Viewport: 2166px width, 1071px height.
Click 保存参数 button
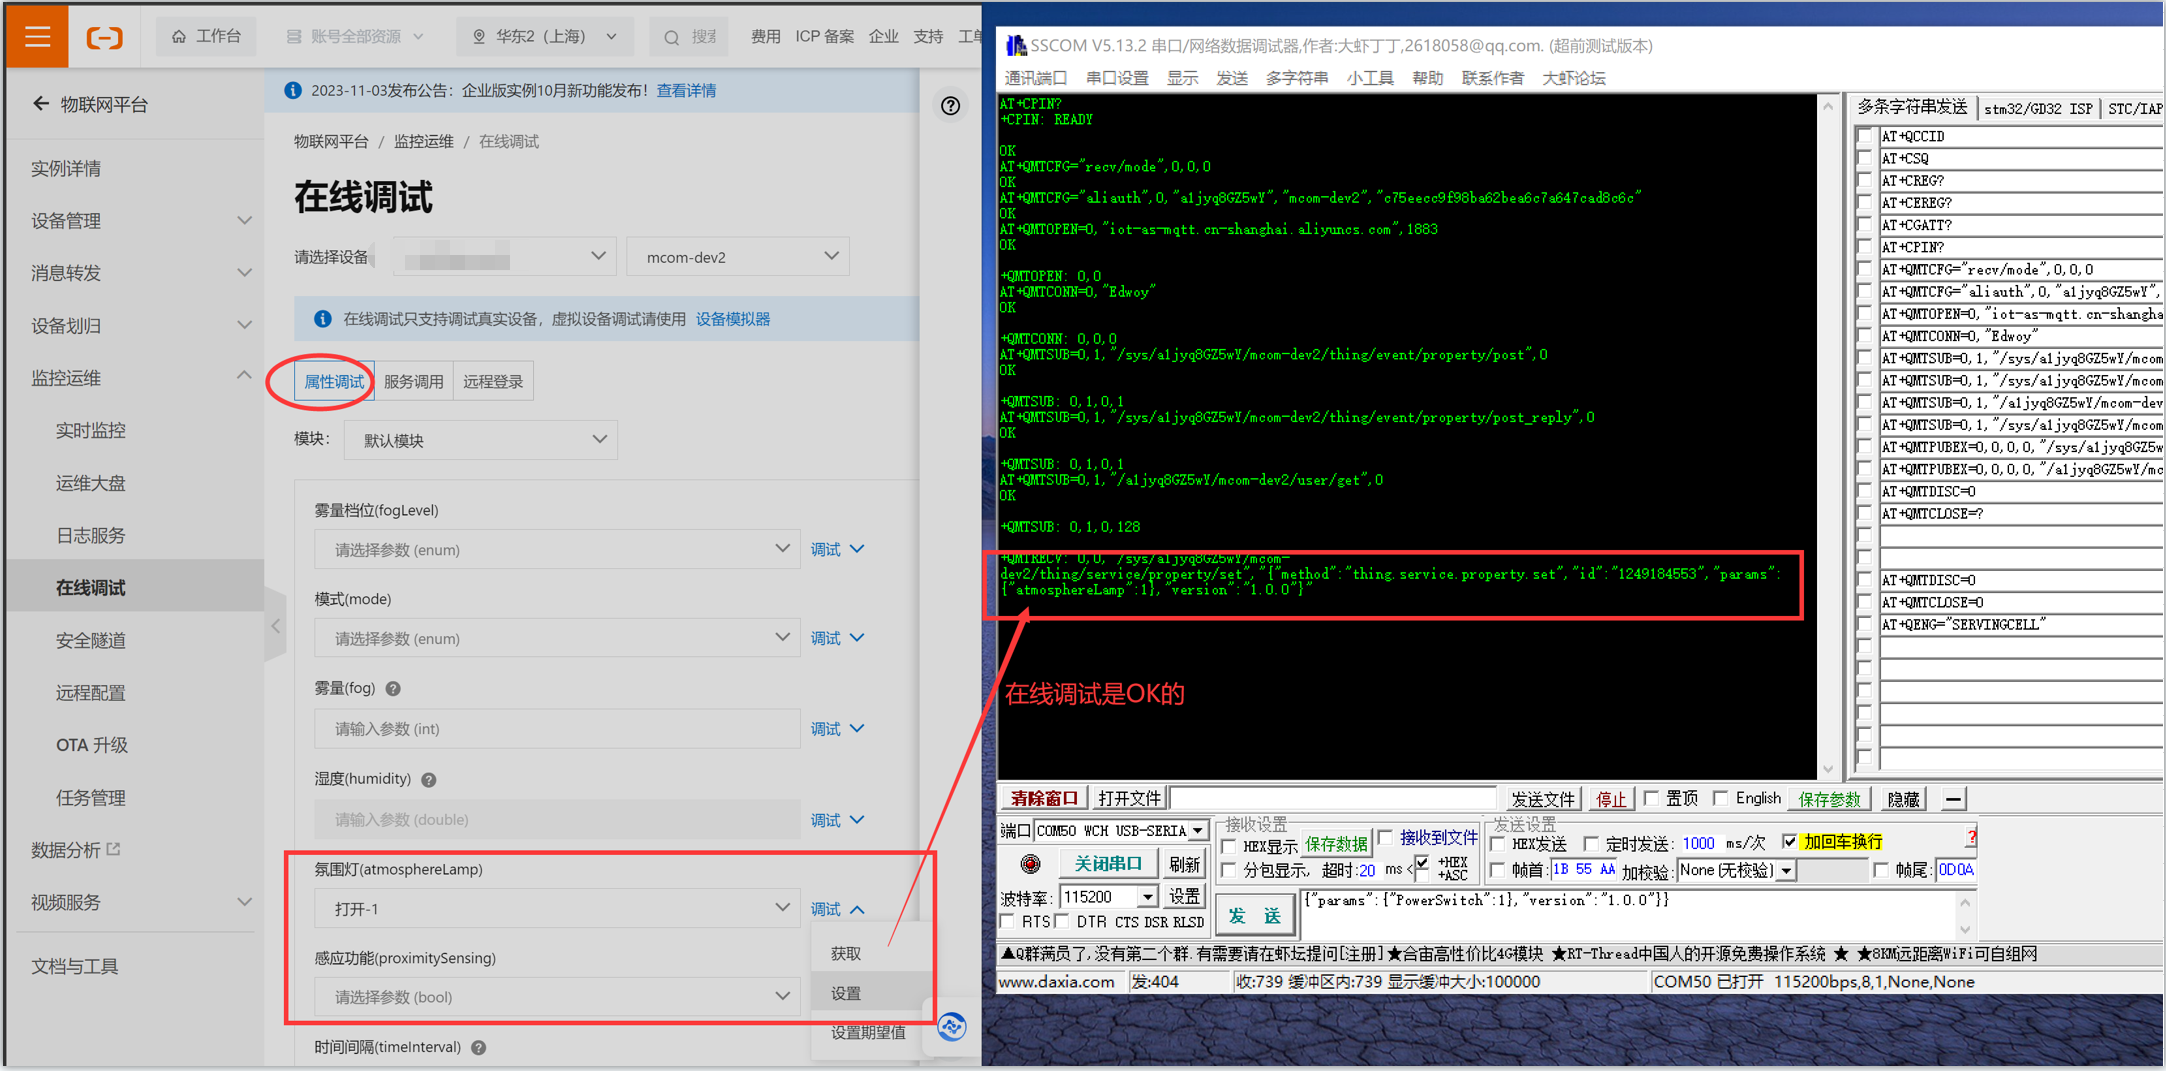[1829, 798]
